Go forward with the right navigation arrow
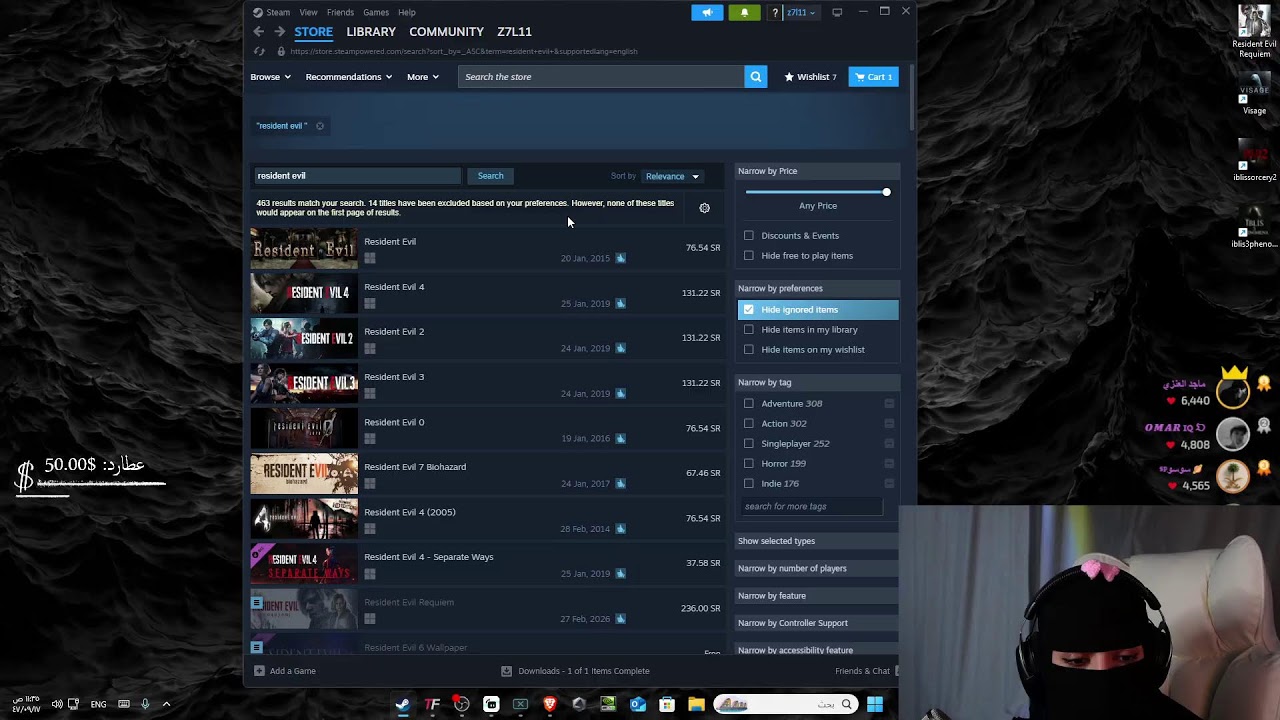This screenshot has width=1280, height=720. coord(279,32)
